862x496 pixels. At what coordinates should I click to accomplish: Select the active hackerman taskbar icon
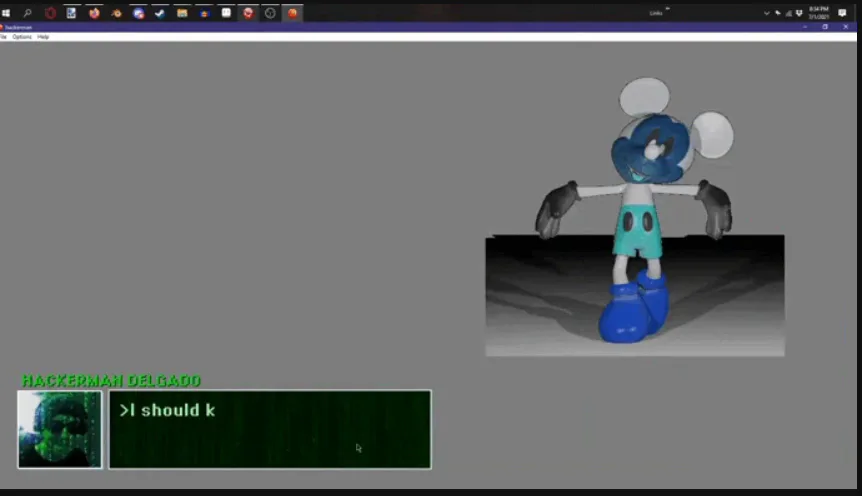coord(292,13)
